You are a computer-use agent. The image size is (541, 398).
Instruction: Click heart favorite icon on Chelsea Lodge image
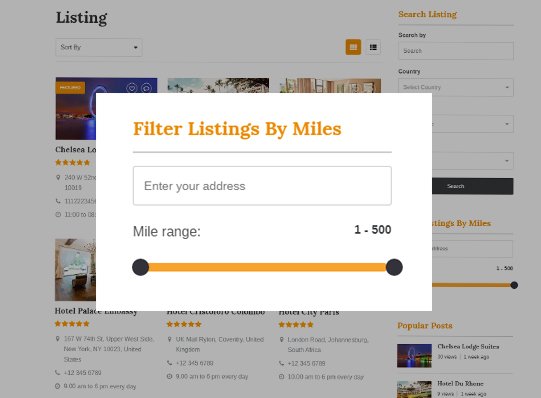tap(131, 88)
